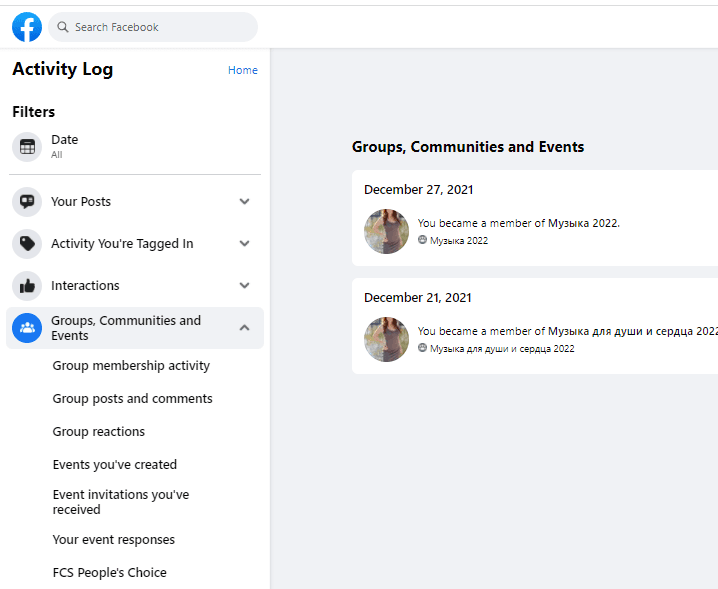Open Your event responses
This screenshot has height=589, width=718.
click(x=114, y=540)
